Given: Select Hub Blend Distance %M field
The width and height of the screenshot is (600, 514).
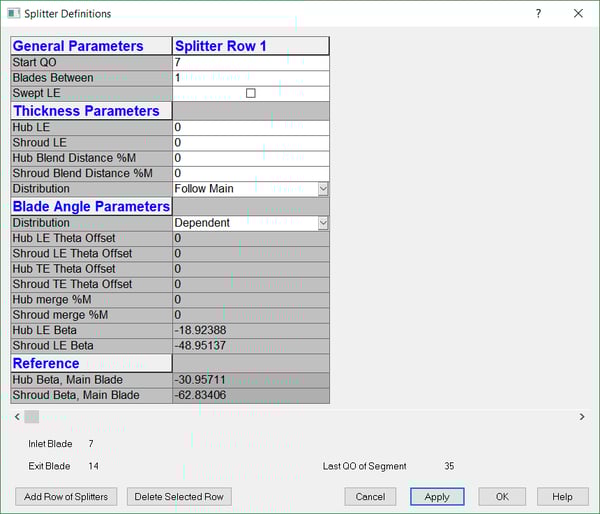Looking at the screenshot, I should point(250,158).
